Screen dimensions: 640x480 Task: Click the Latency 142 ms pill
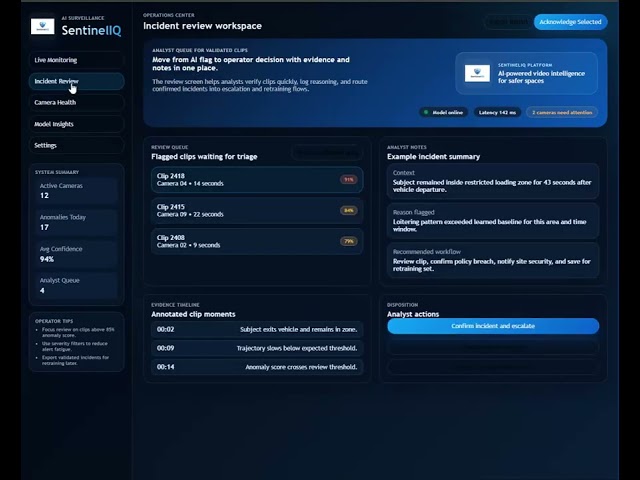point(497,112)
